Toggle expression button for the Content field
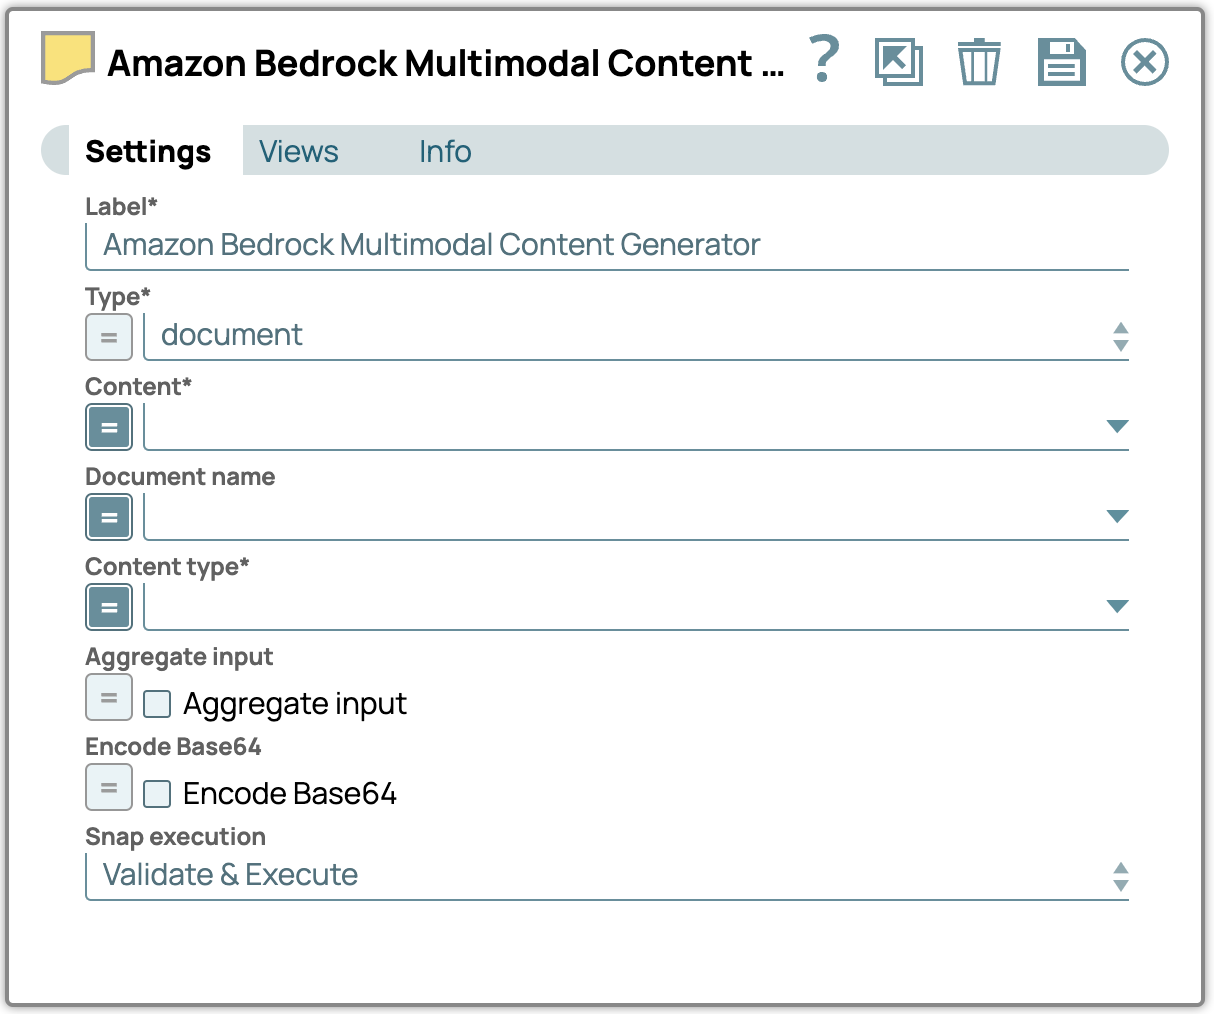This screenshot has width=1214, height=1014. 109,428
